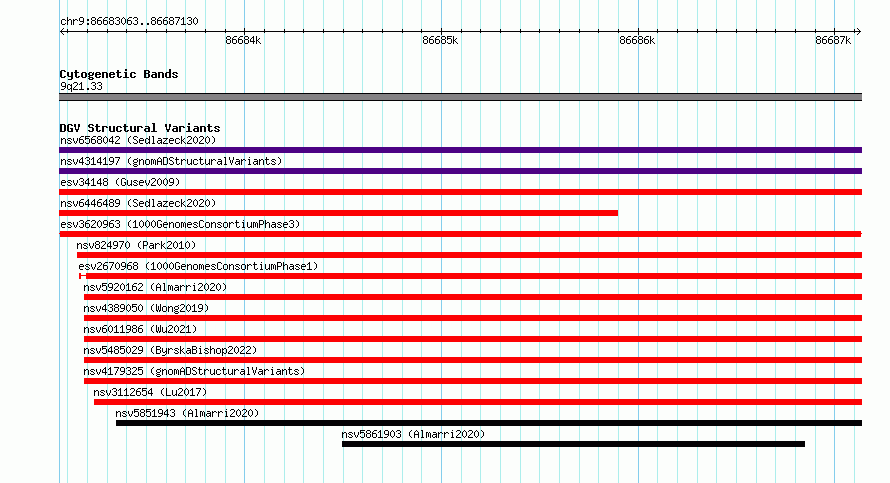Screen dimensions: 890x483
Task: Open the nsv824970 (Park2010) label
Action: click(x=136, y=246)
